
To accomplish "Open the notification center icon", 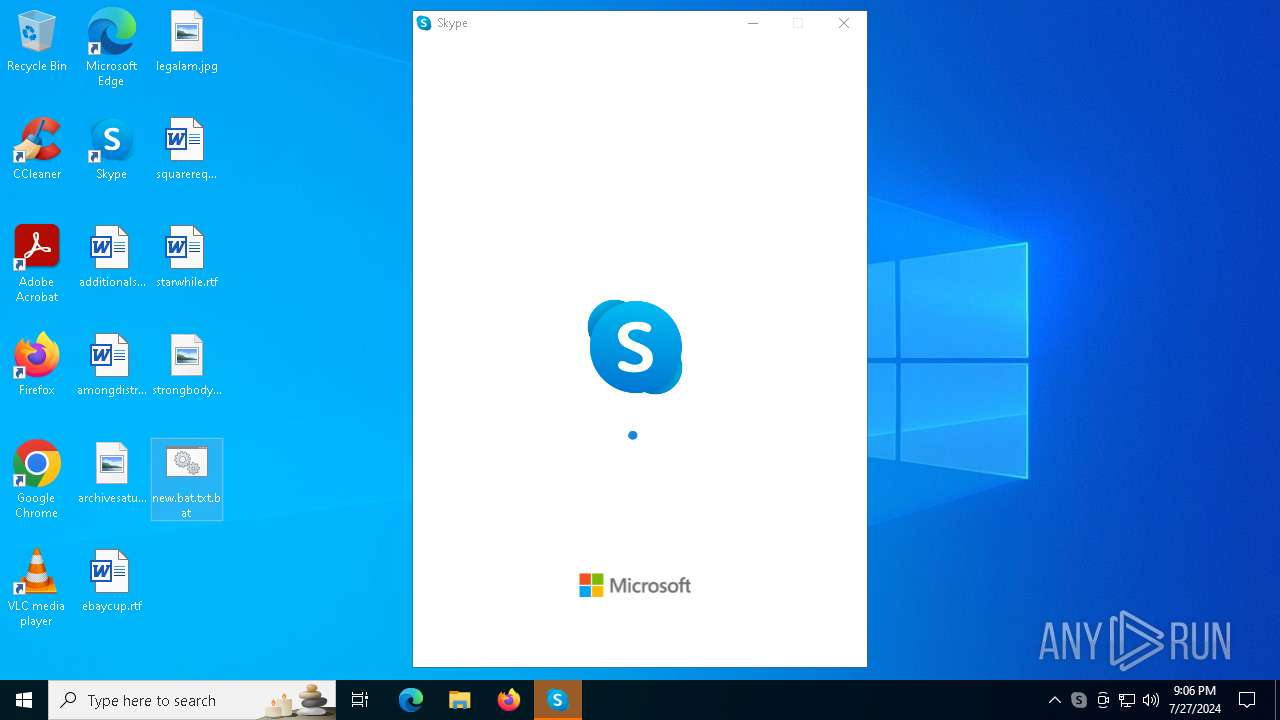I will (1247, 700).
